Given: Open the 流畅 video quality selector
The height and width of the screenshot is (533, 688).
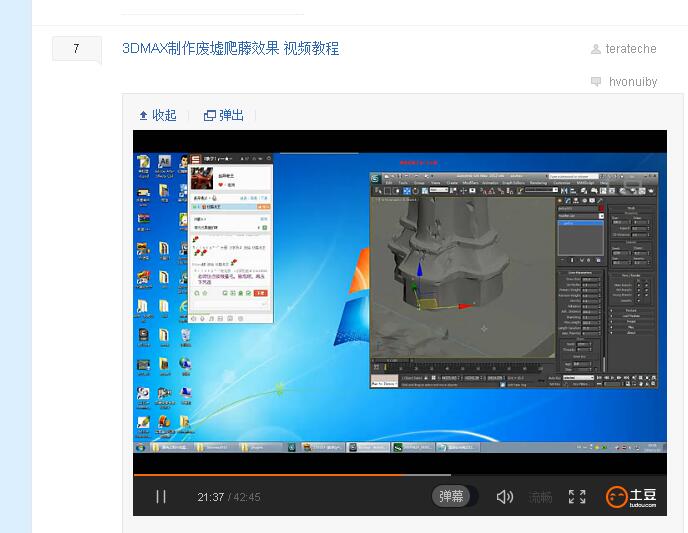Looking at the screenshot, I should coord(540,497).
